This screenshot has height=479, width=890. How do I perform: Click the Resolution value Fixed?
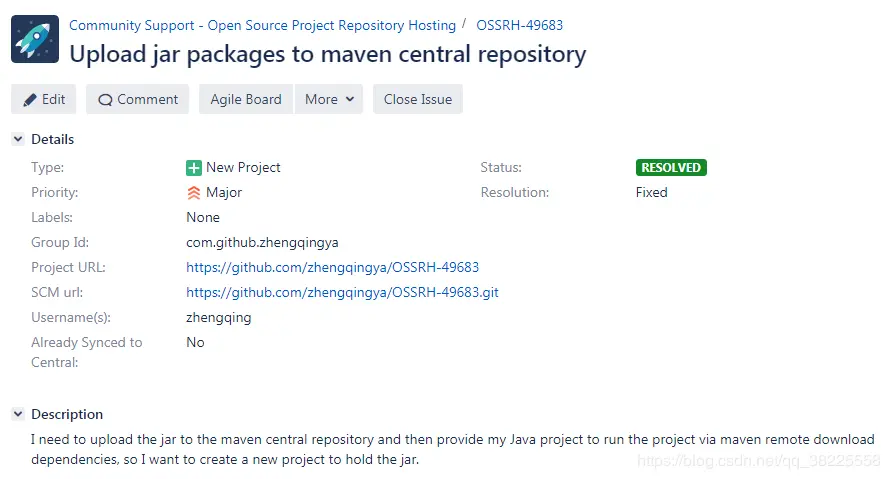tap(651, 192)
